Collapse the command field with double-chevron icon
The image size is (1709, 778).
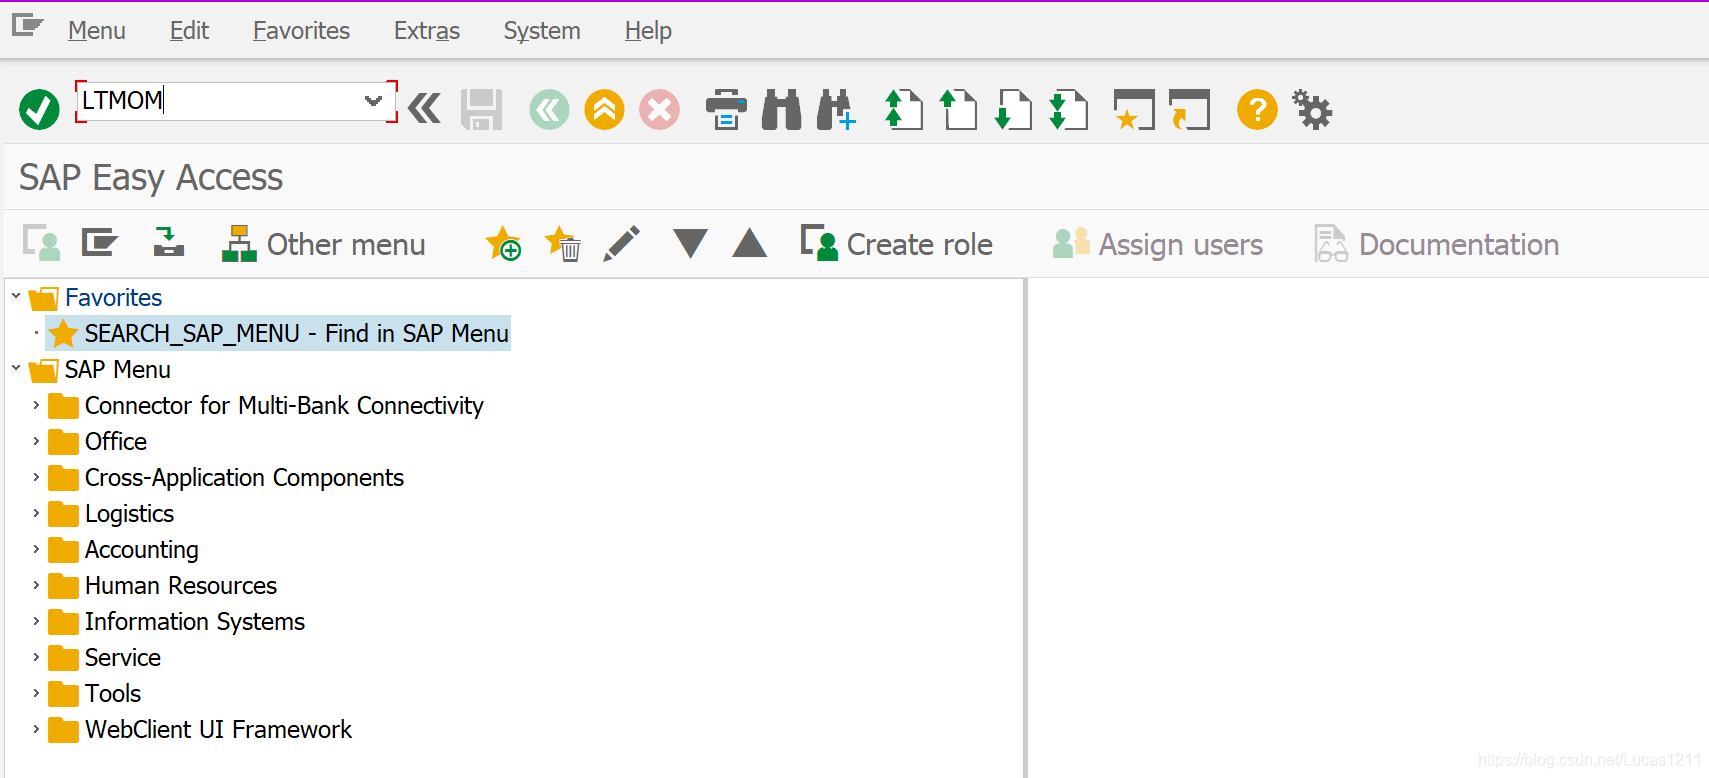pos(425,108)
